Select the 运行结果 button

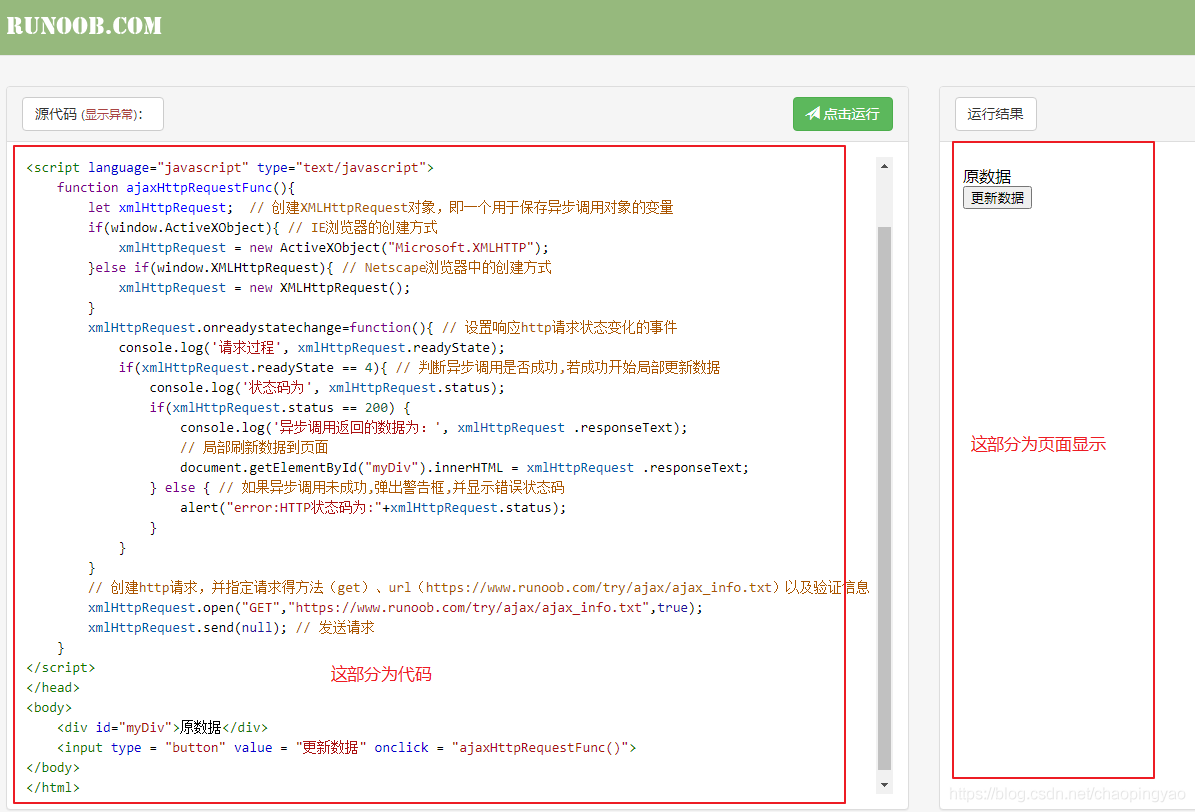(995, 114)
